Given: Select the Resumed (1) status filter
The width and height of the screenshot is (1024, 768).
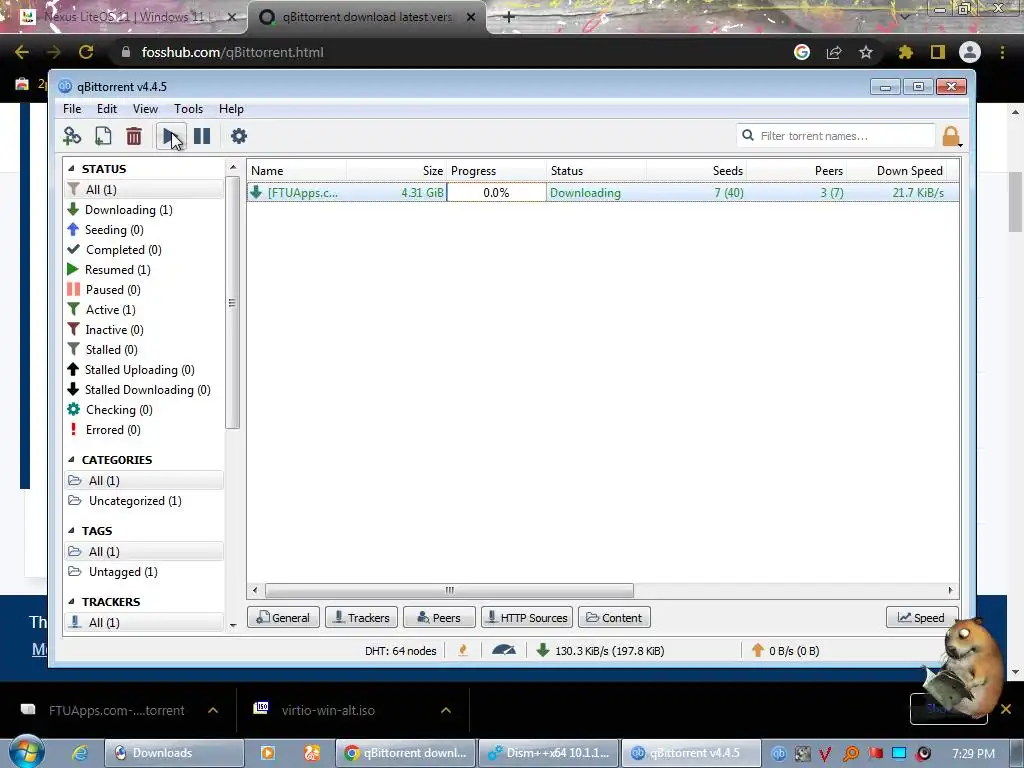Looking at the screenshot, I should pyautogui.click(x=117, y=270).
